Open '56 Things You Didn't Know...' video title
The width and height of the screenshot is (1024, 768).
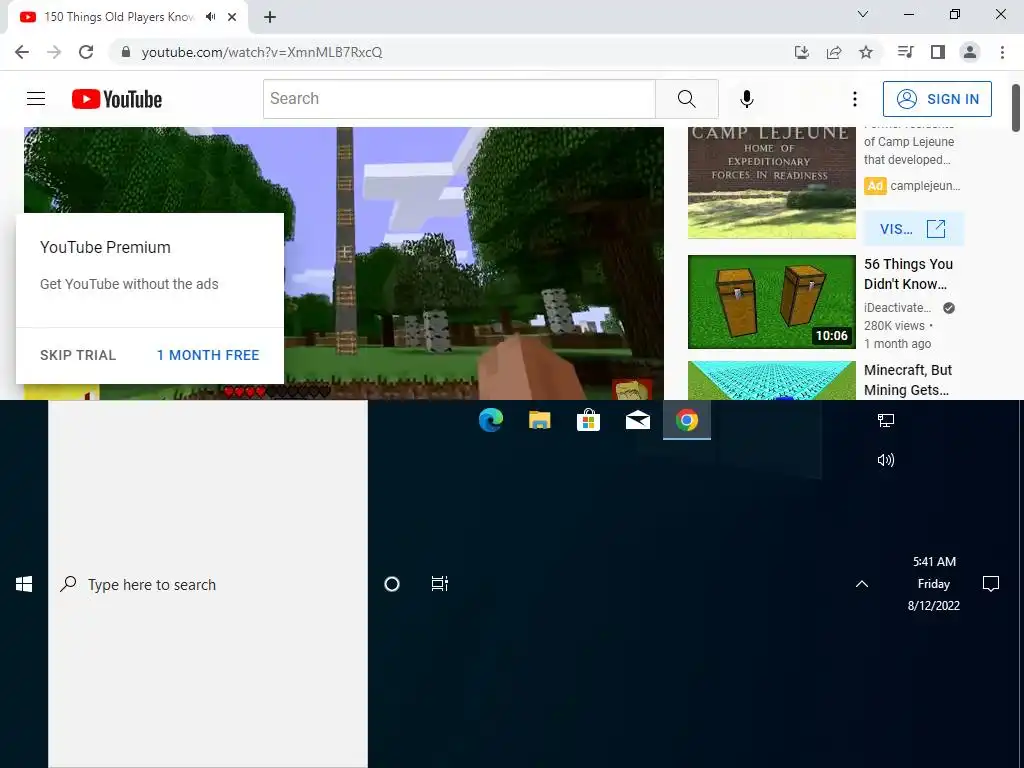tap(908, 274)
